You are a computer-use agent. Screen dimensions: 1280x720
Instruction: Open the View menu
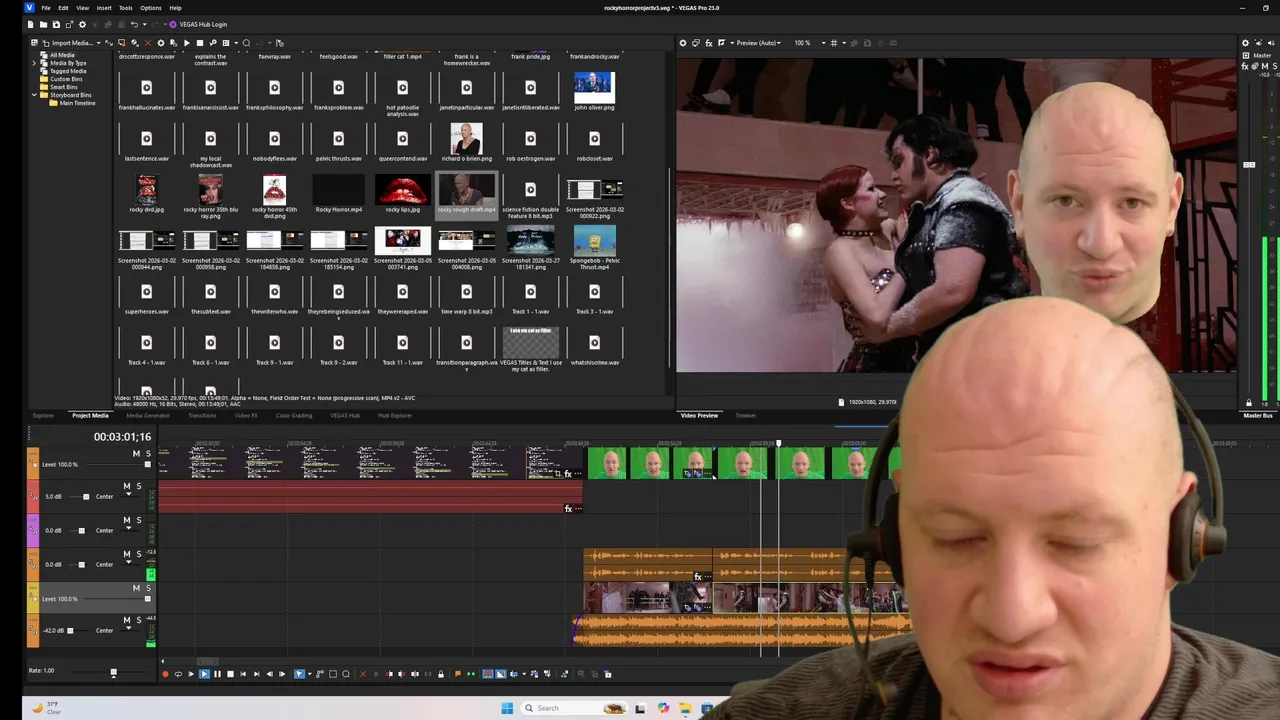82,8
